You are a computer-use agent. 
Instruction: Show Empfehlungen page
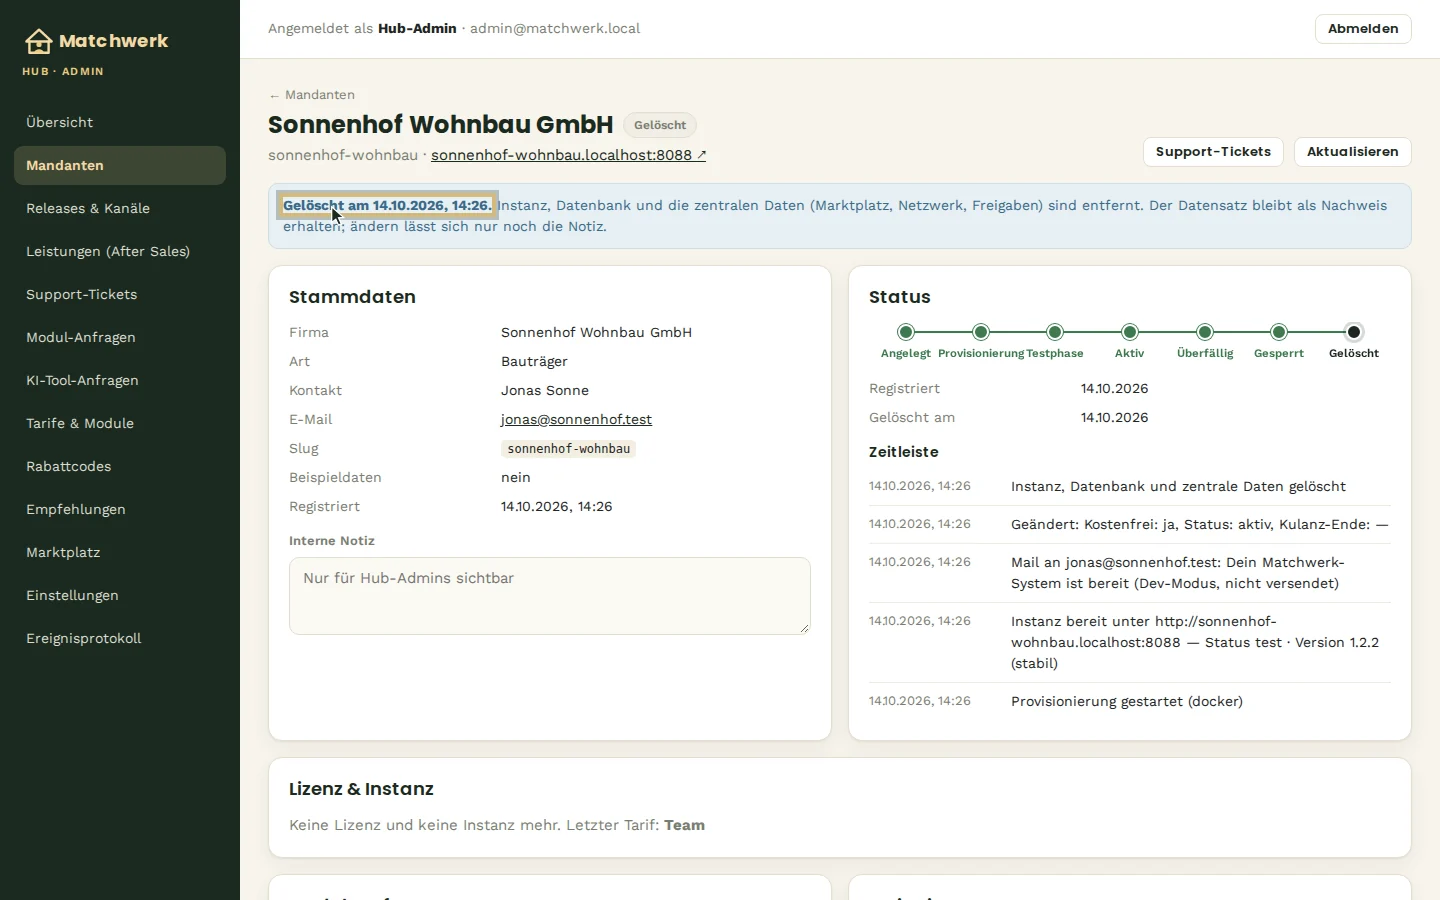click(x=120, y=509)
